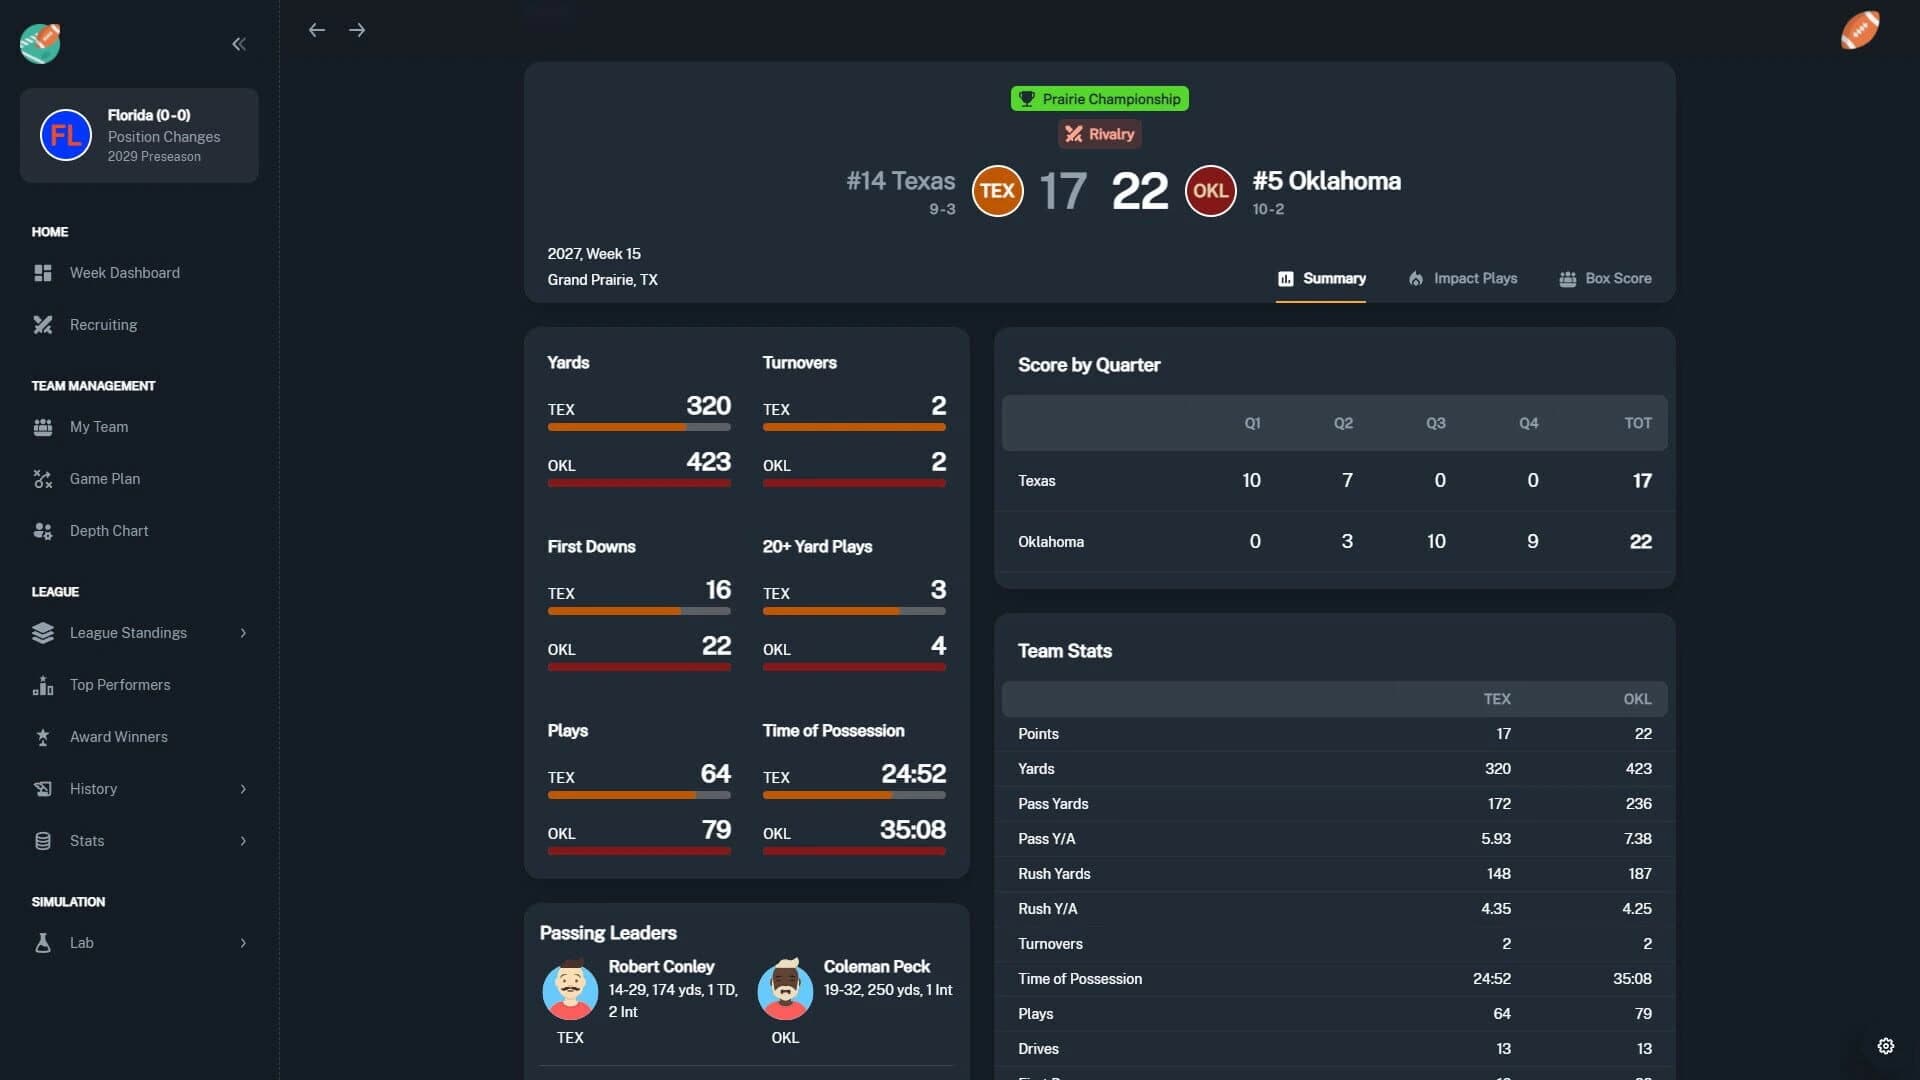Click the TEX yards progress bar
This screenshot has width=1920, height=1080.
tap(639, 426)
